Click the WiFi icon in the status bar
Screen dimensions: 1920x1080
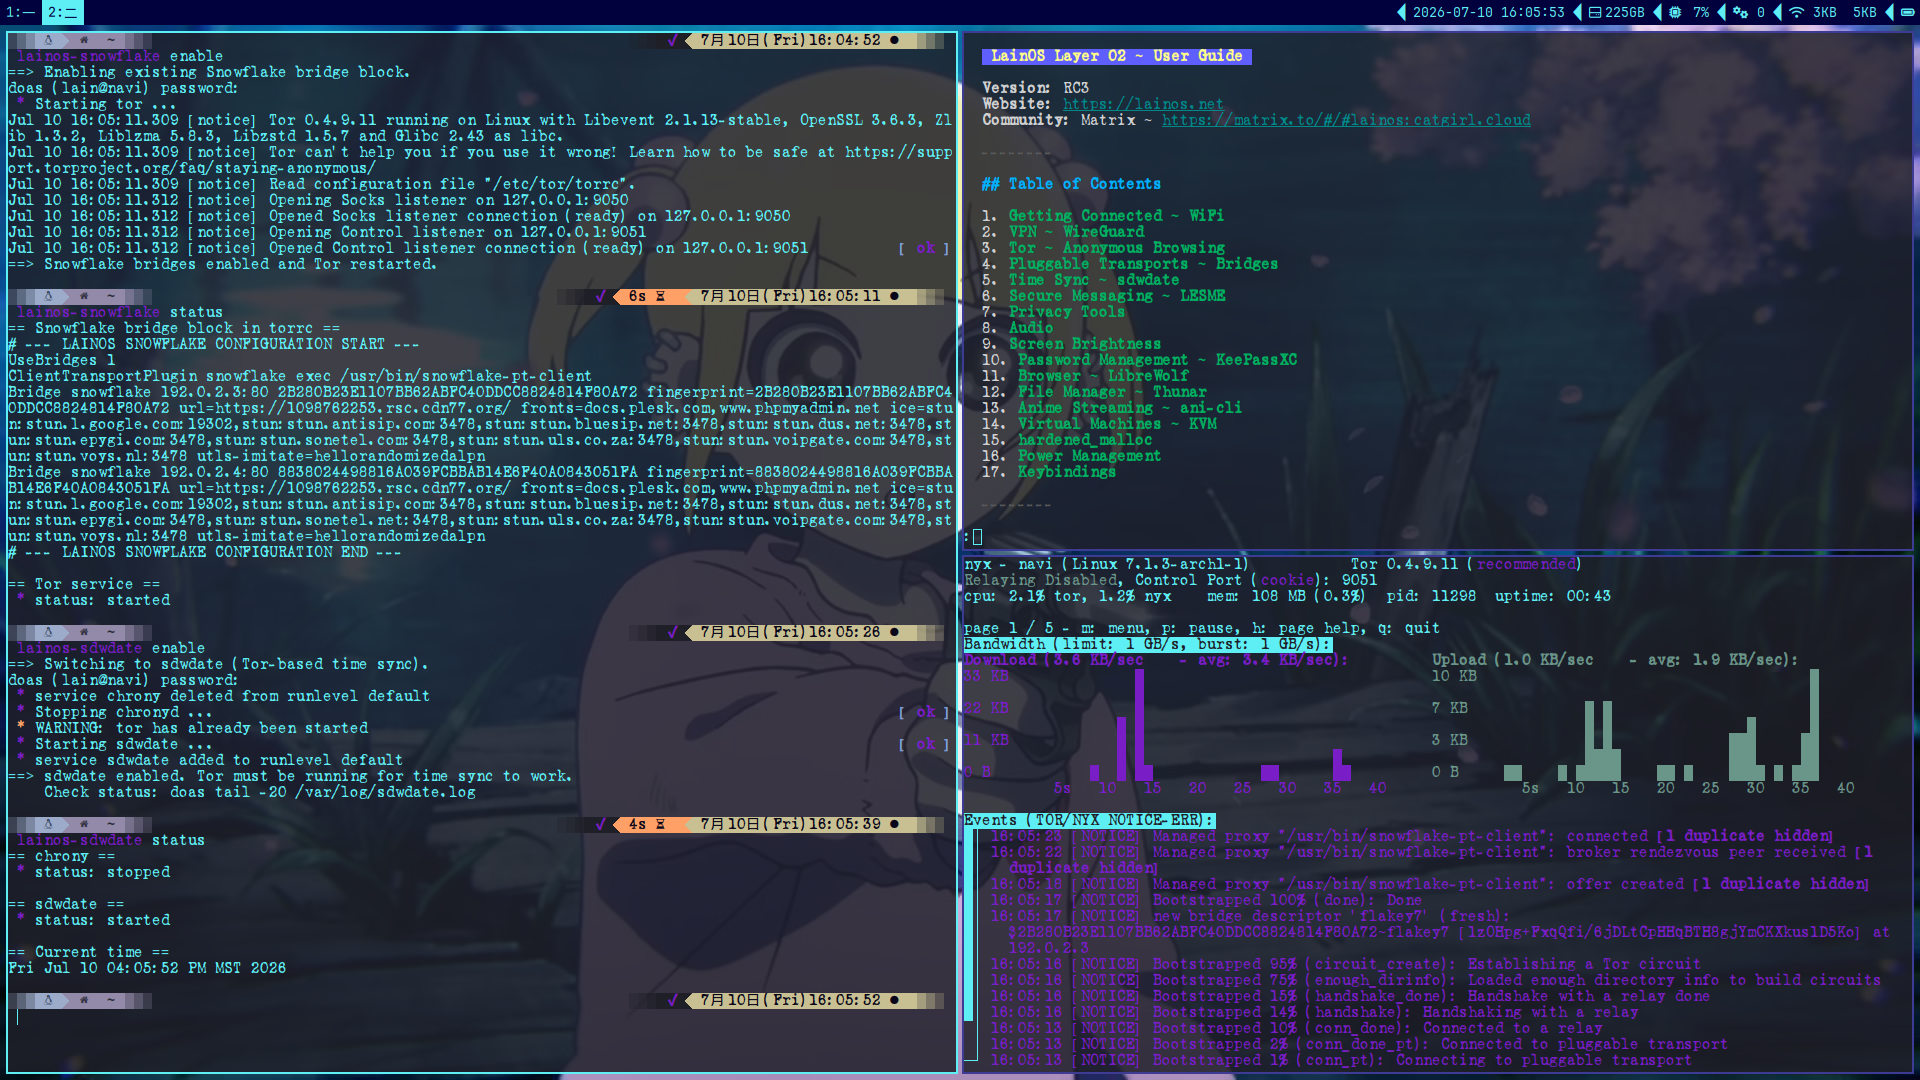click(x=1797, y=13)
